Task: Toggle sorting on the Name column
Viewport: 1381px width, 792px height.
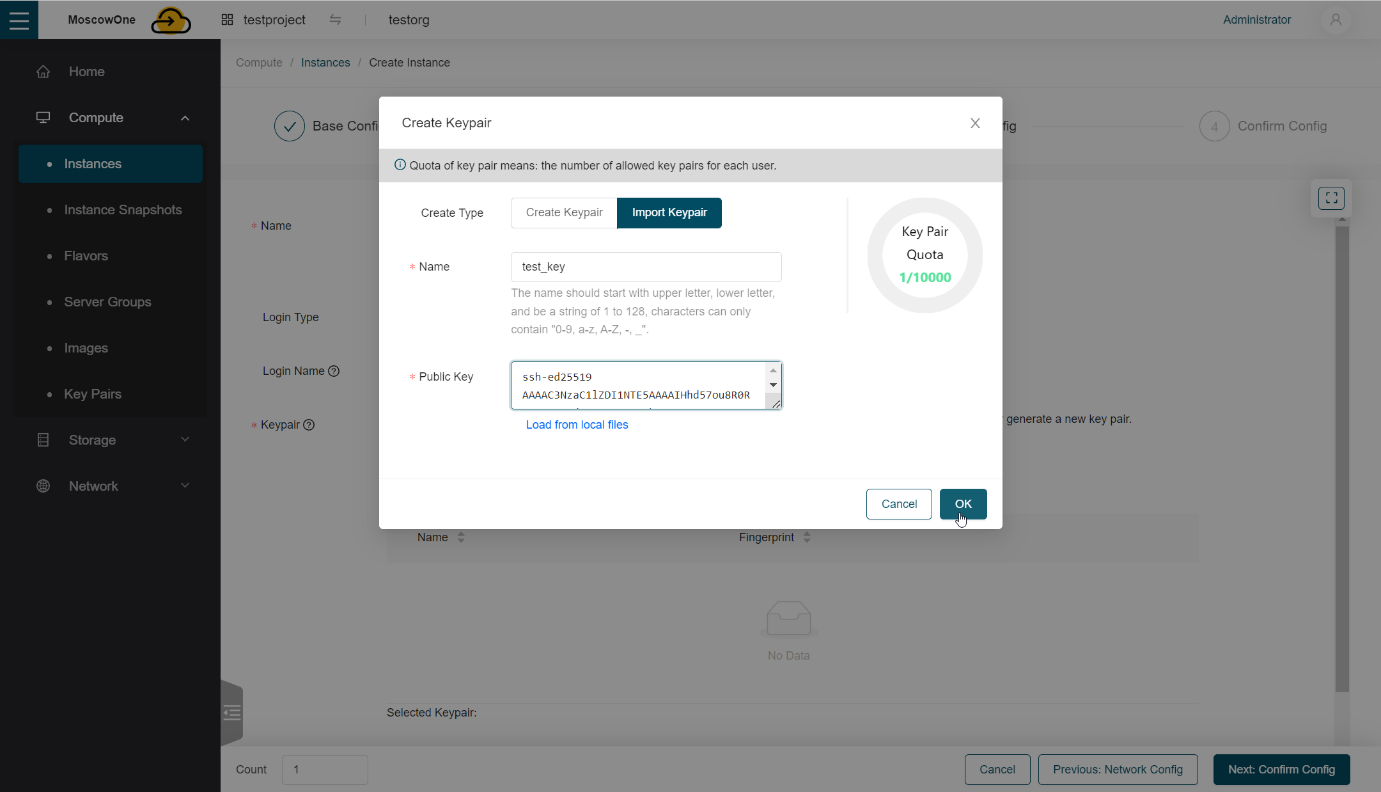Action: click(x=460, y=537)
